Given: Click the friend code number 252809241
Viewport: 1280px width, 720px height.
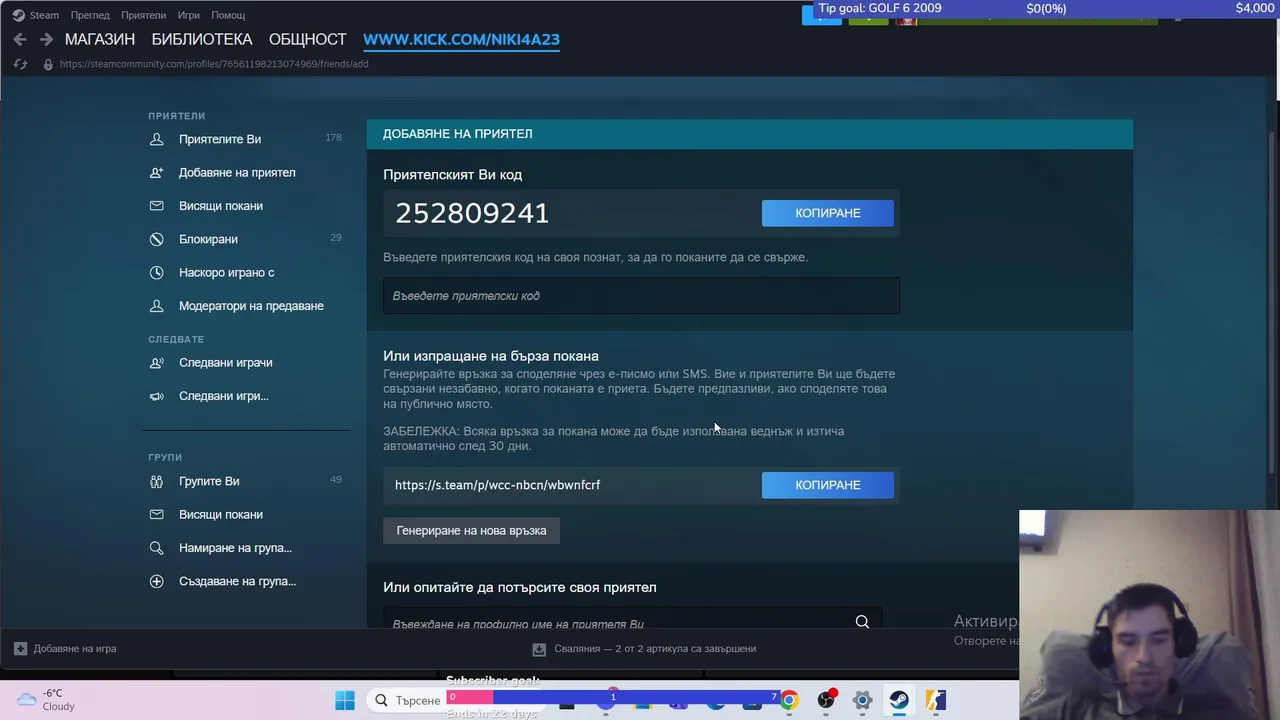Looking at the screenshot, I should tap(472, 213).
